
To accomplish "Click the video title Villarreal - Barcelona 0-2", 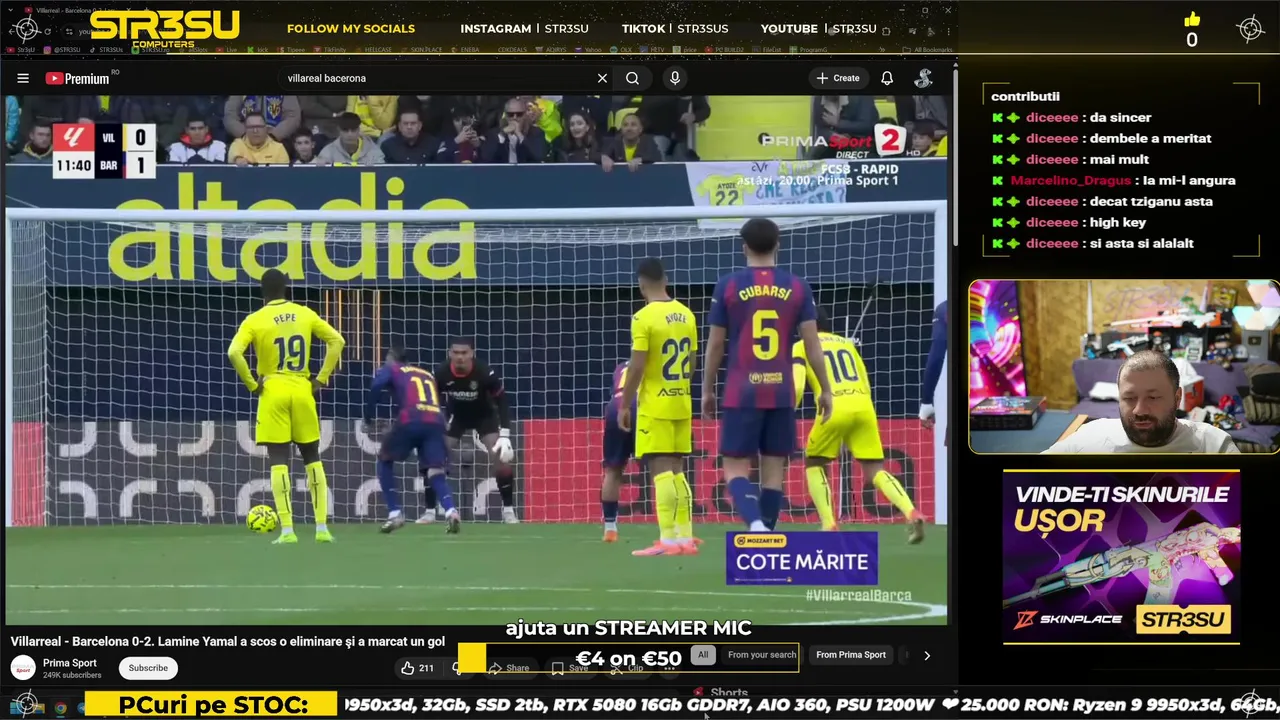I will coord(228,642).
